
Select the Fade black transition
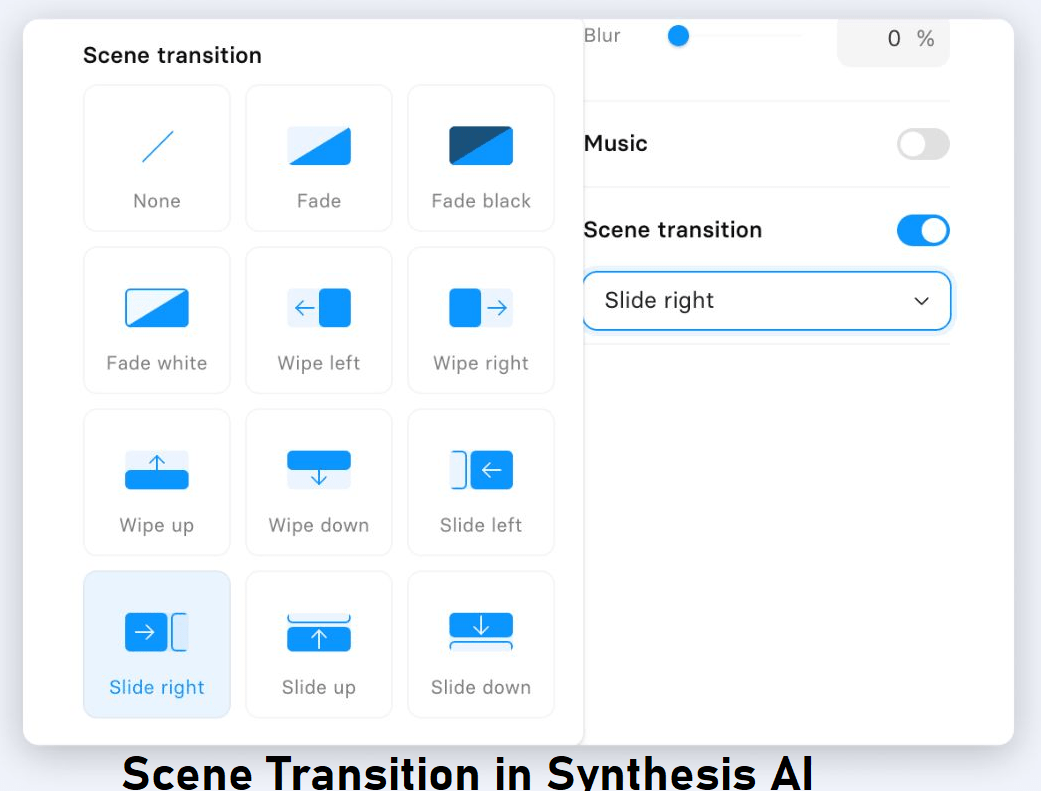480,158
